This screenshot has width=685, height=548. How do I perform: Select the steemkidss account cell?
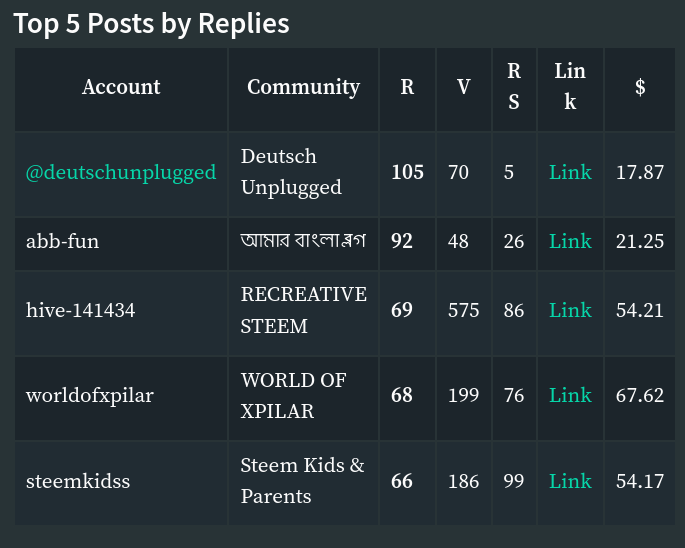[x=78, y=481]
